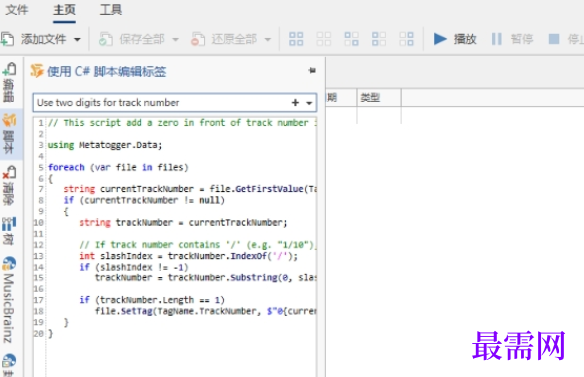
Task: Expand the 保存全部 dropdown arrow
Action: coord(175,39)
